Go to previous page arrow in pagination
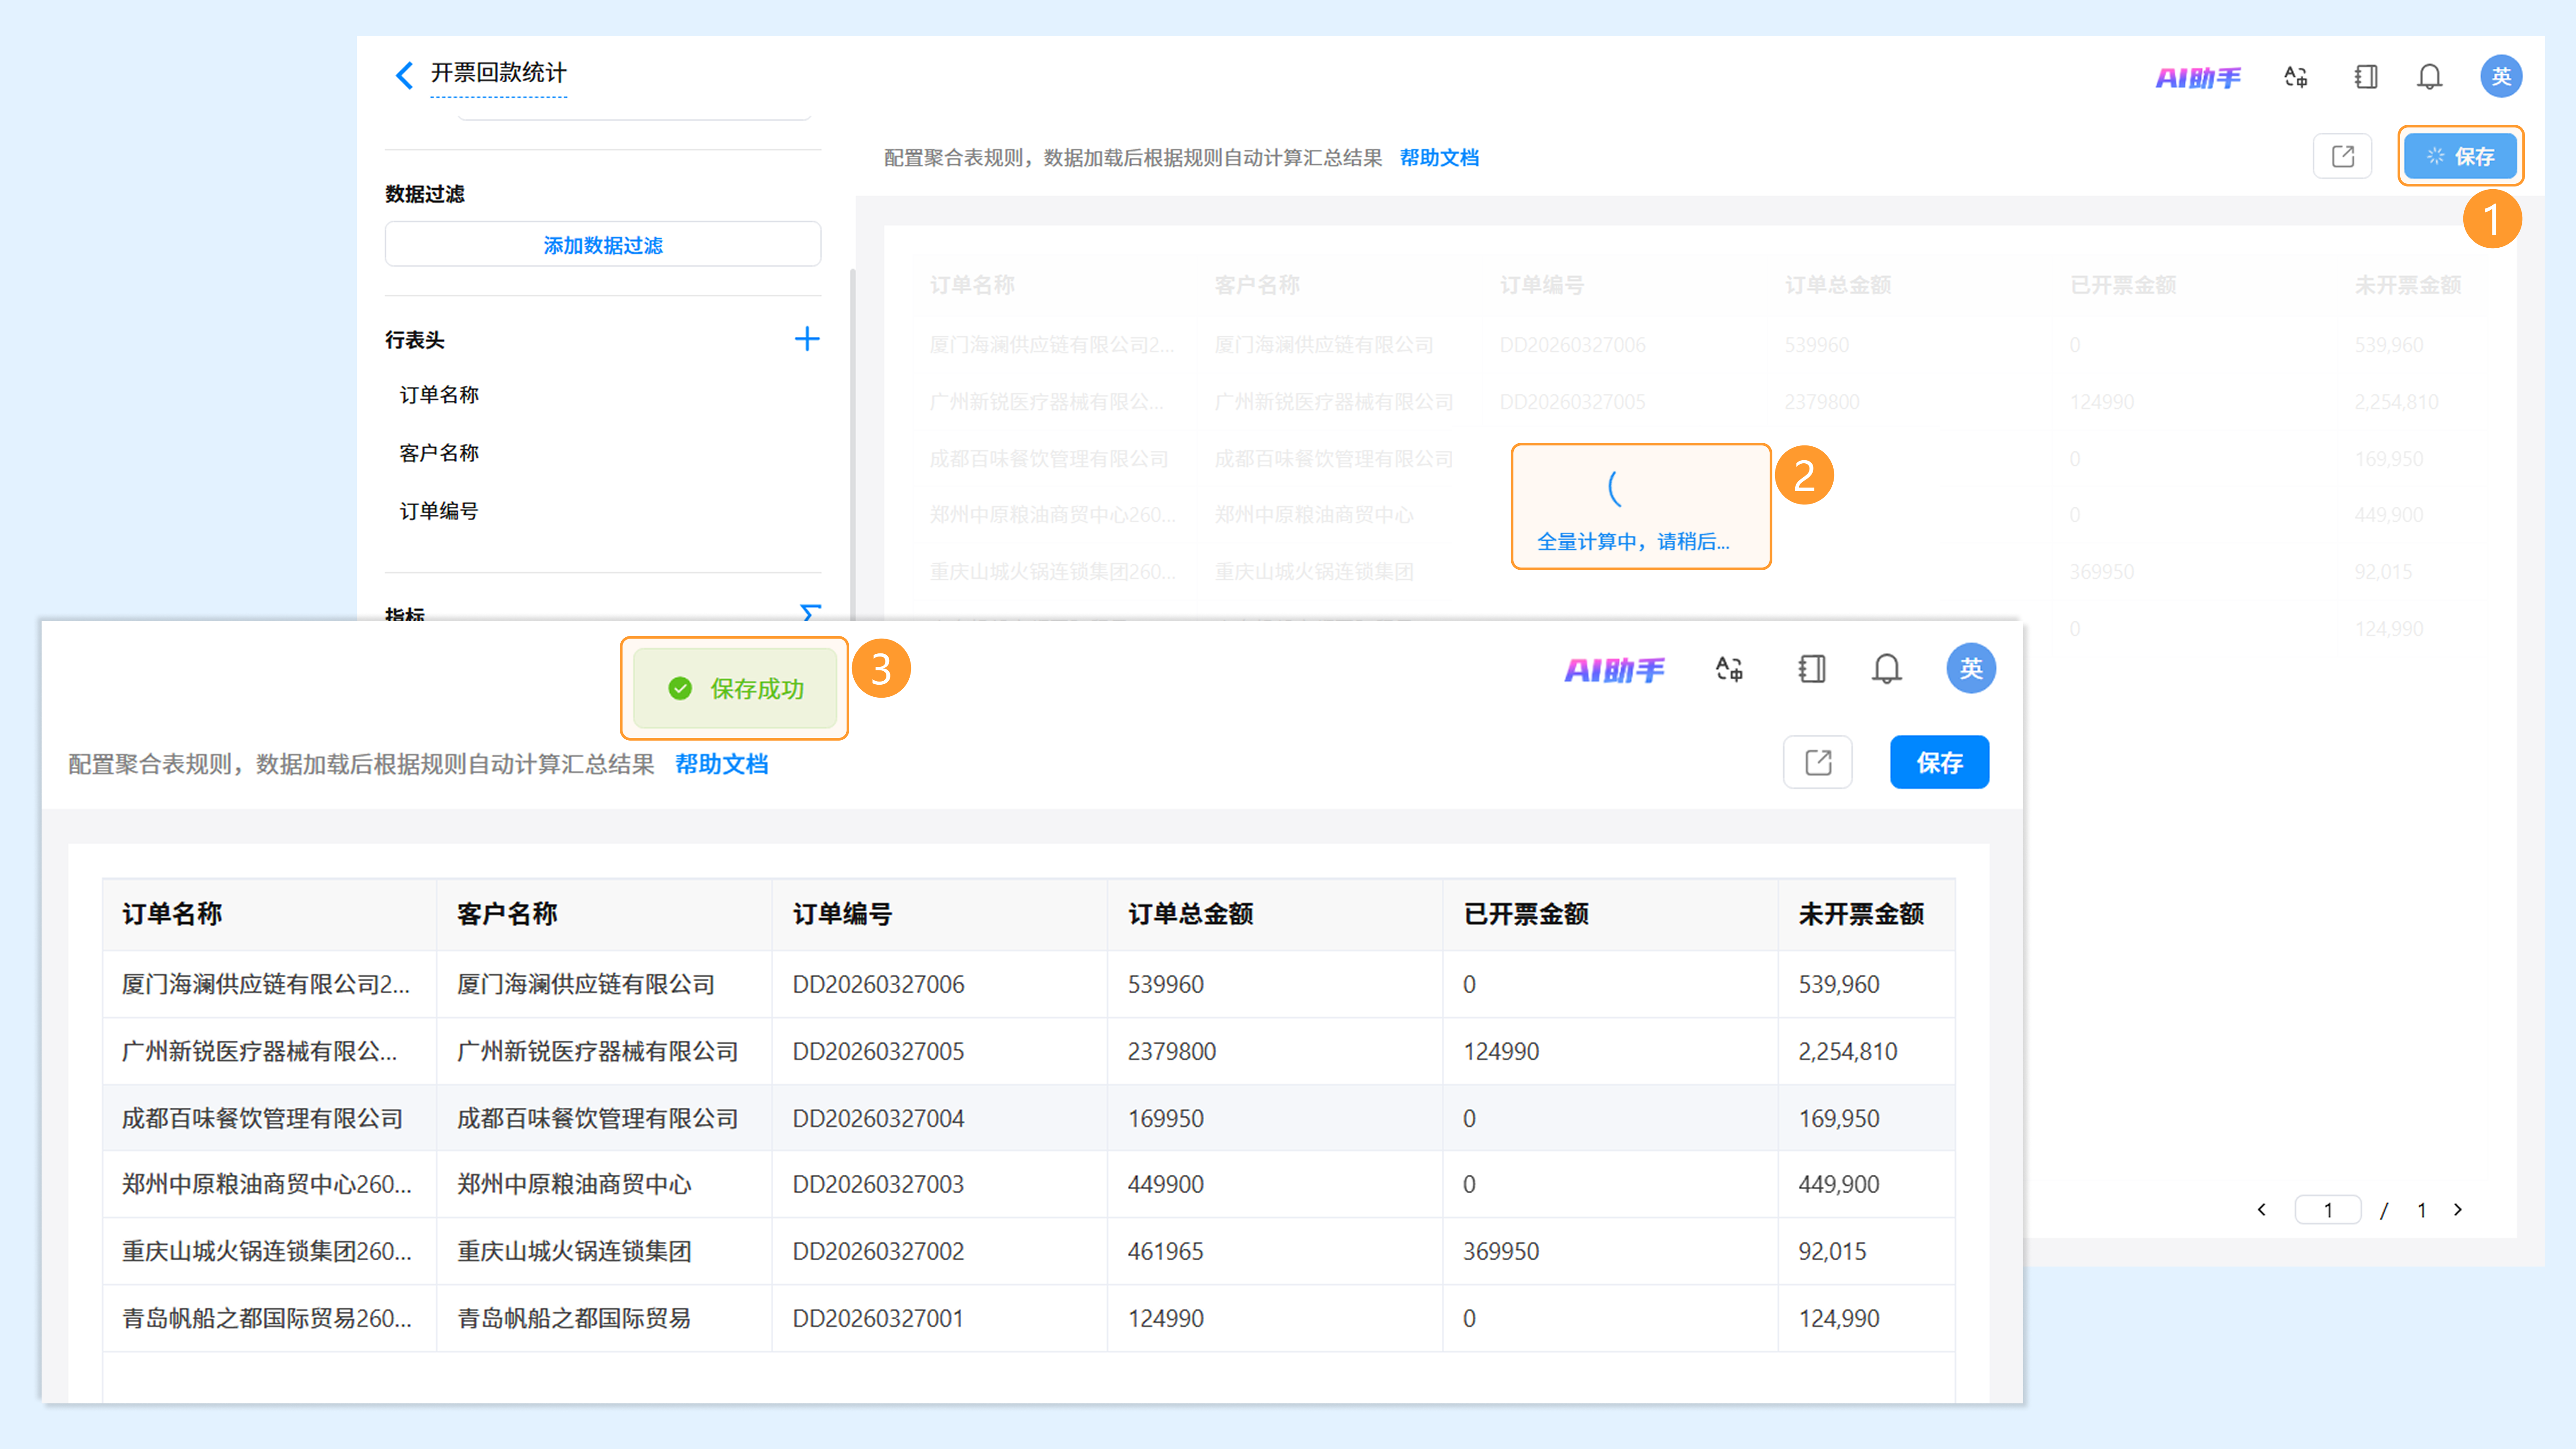The width and height of the screenshot is (2576, 1449). pyautogui.click(x=2262, y=1210)
